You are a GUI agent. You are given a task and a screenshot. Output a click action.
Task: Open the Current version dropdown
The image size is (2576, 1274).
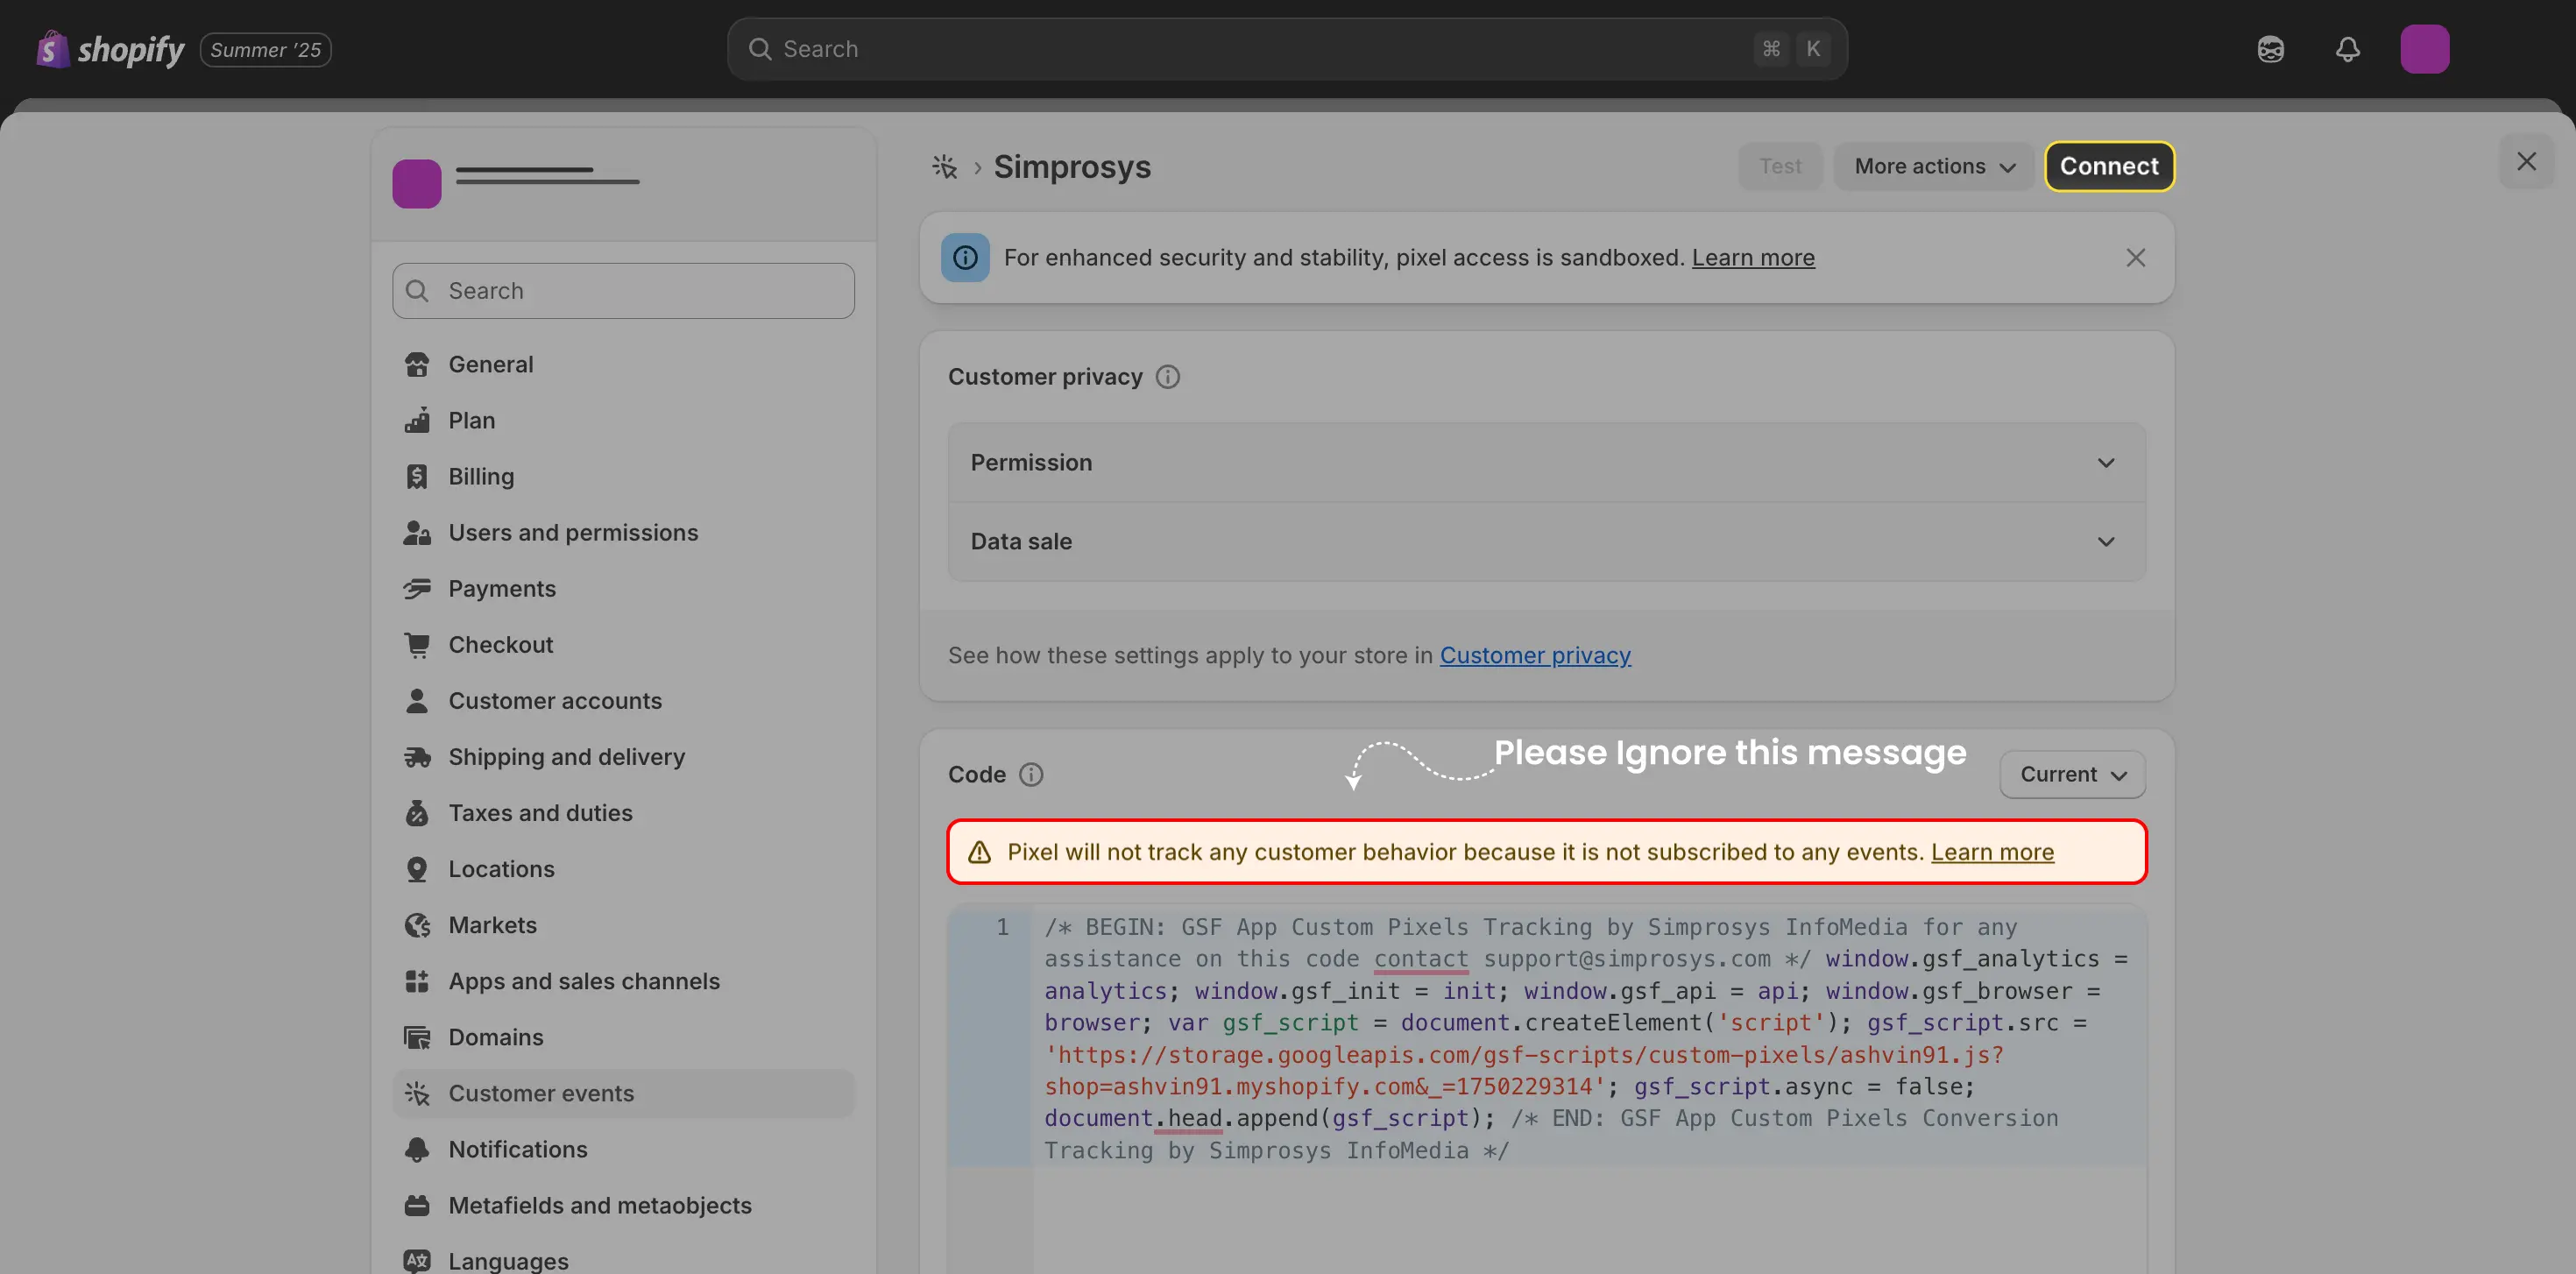(2072, 775)
